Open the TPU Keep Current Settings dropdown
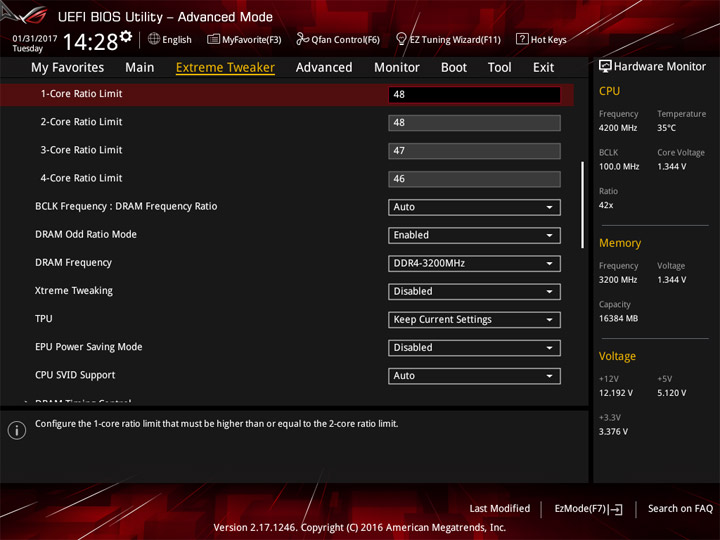This screenshot has width=720, height=540. pos(474,320)
